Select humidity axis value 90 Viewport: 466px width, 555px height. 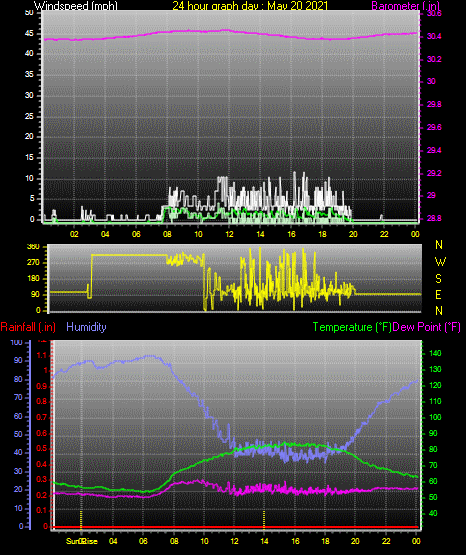coord(18,360)
